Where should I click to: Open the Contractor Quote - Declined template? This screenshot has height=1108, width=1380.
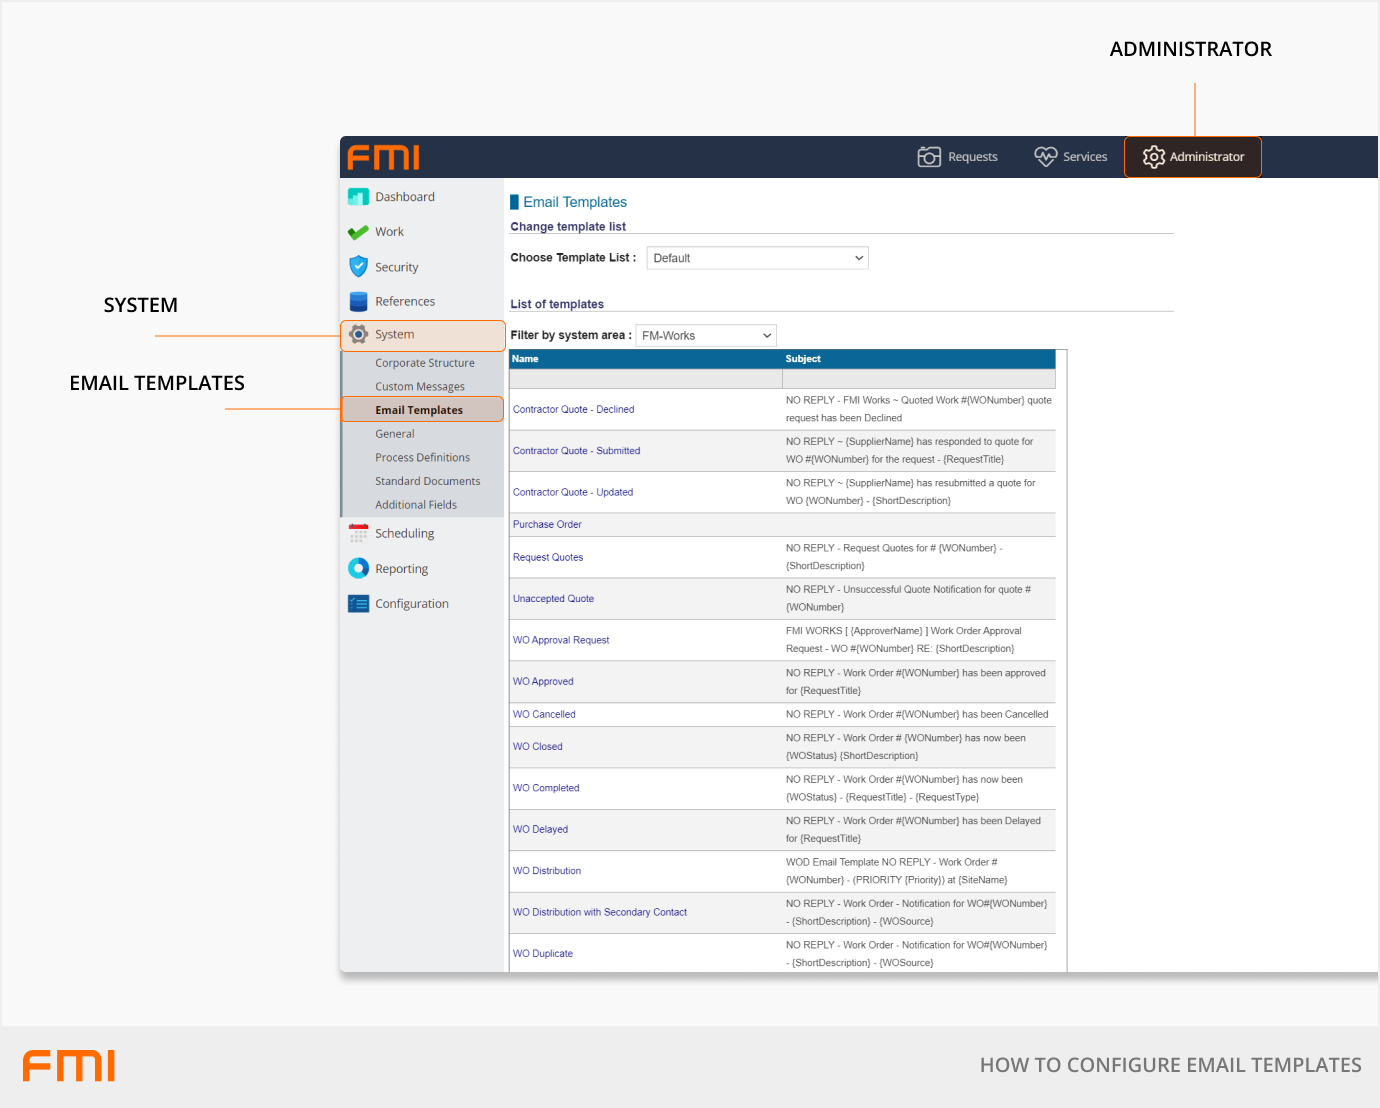click(573, 409)
